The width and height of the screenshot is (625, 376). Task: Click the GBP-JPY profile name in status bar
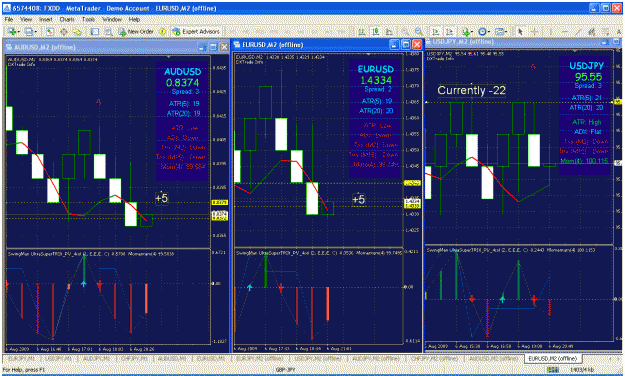point(285,370)
